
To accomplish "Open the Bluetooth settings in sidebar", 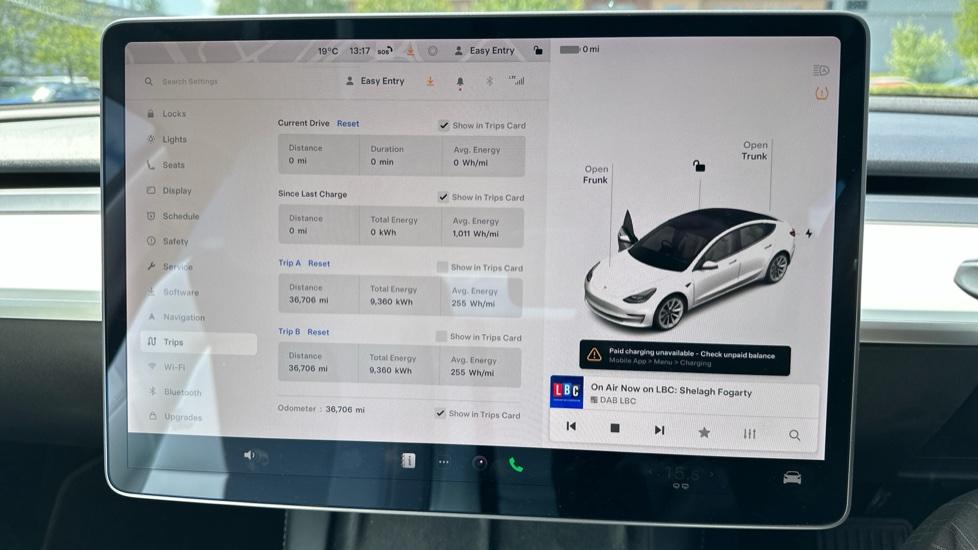I will tap(175, 392).
